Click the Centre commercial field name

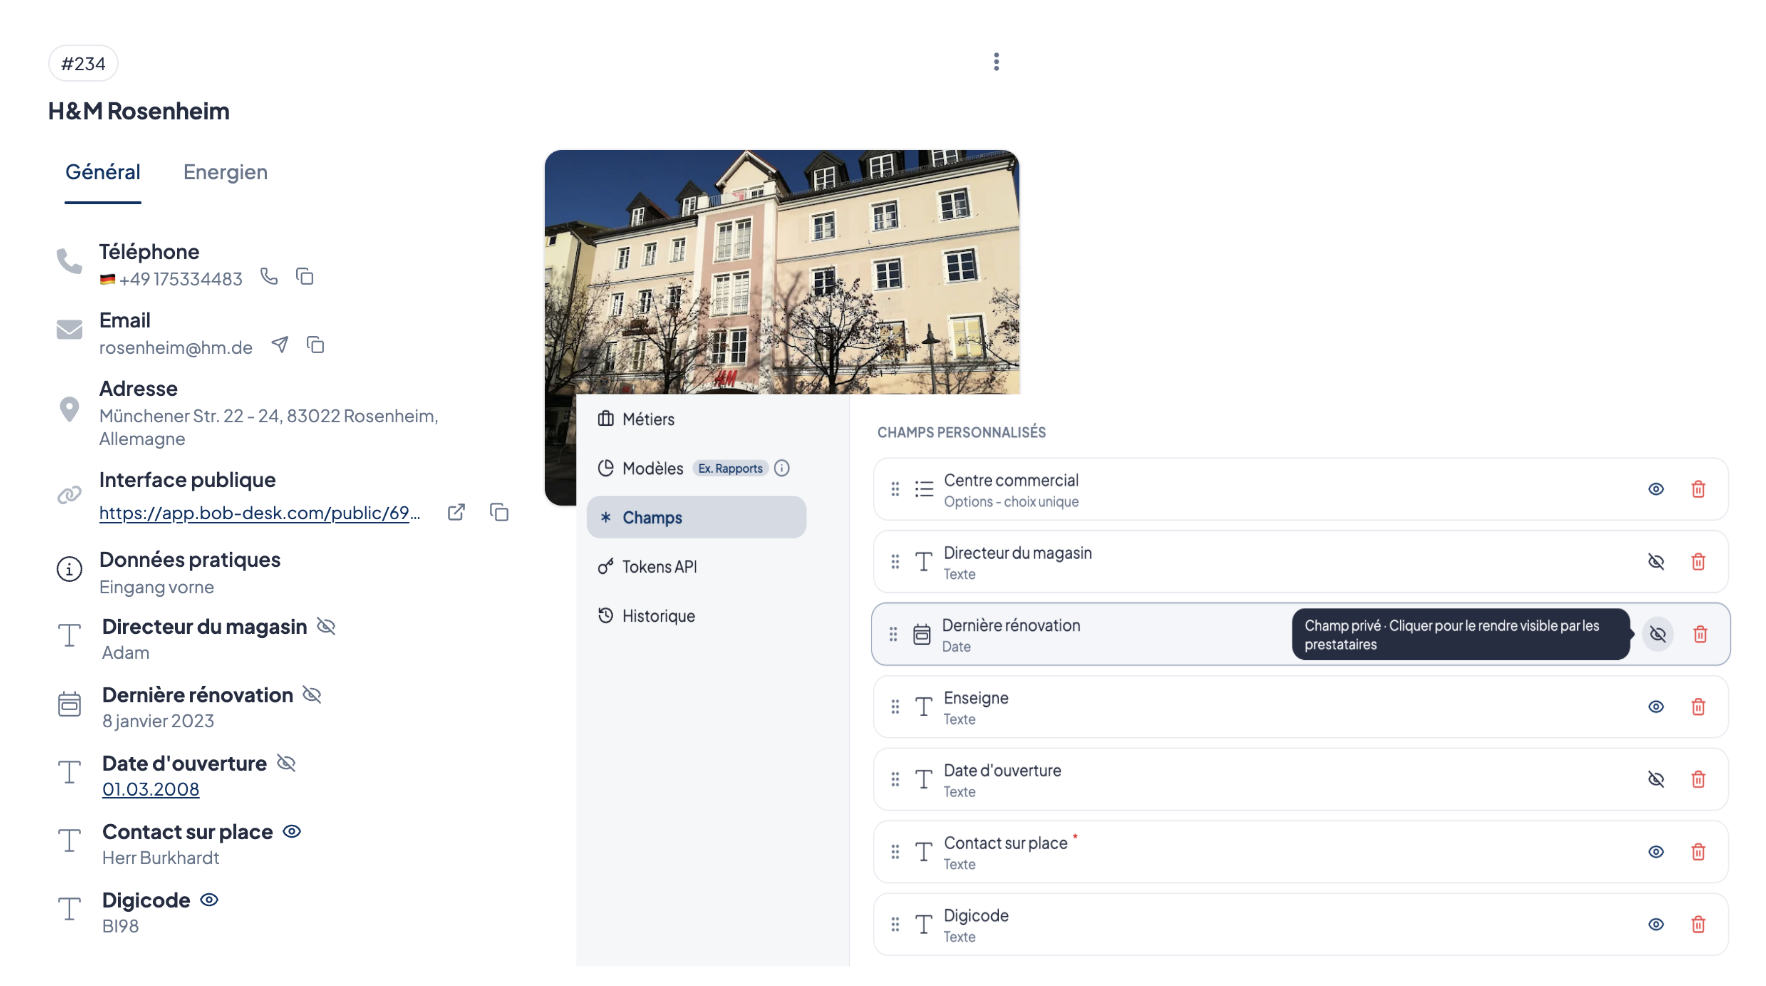click(1011, 480)
